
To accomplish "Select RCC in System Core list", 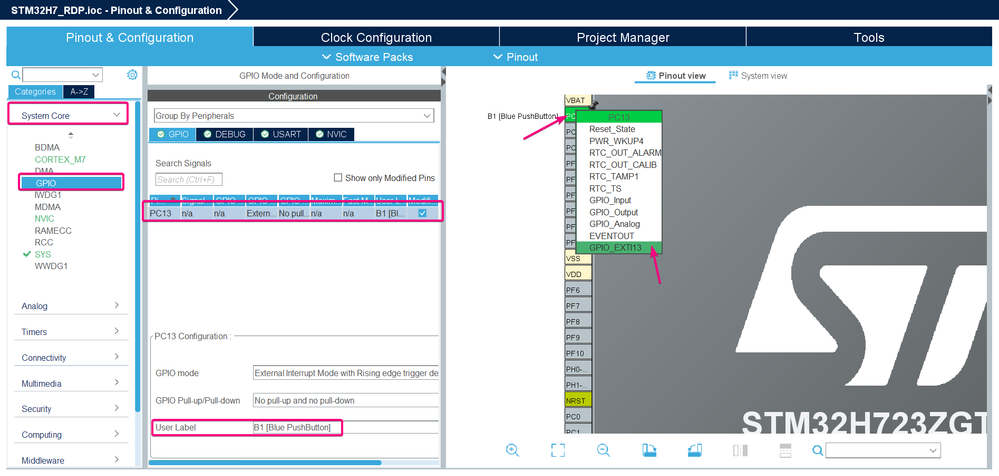I will click(x=44, y=242).
